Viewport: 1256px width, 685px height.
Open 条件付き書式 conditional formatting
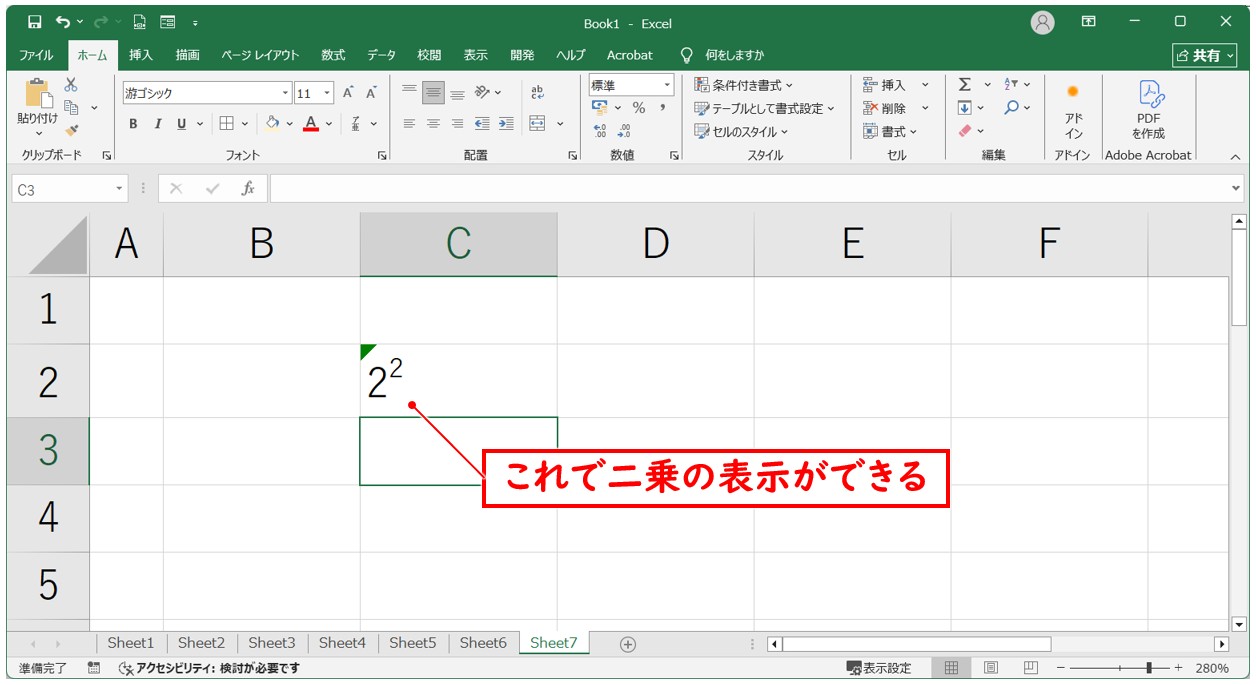[744, 85]
